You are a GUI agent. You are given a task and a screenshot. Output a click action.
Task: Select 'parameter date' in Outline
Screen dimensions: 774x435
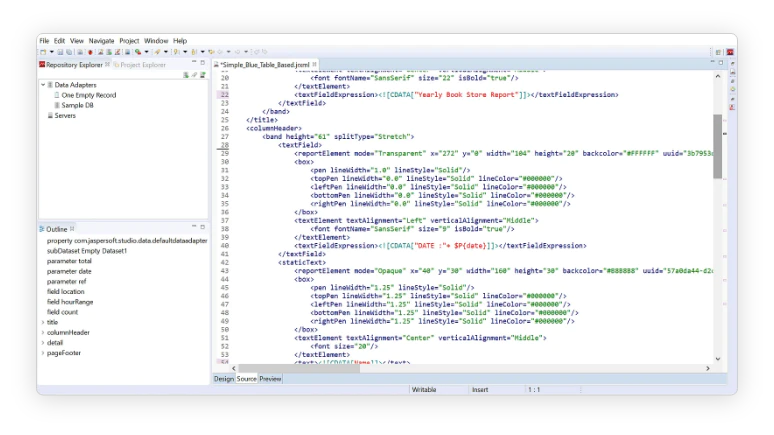[x=69, y=272]
